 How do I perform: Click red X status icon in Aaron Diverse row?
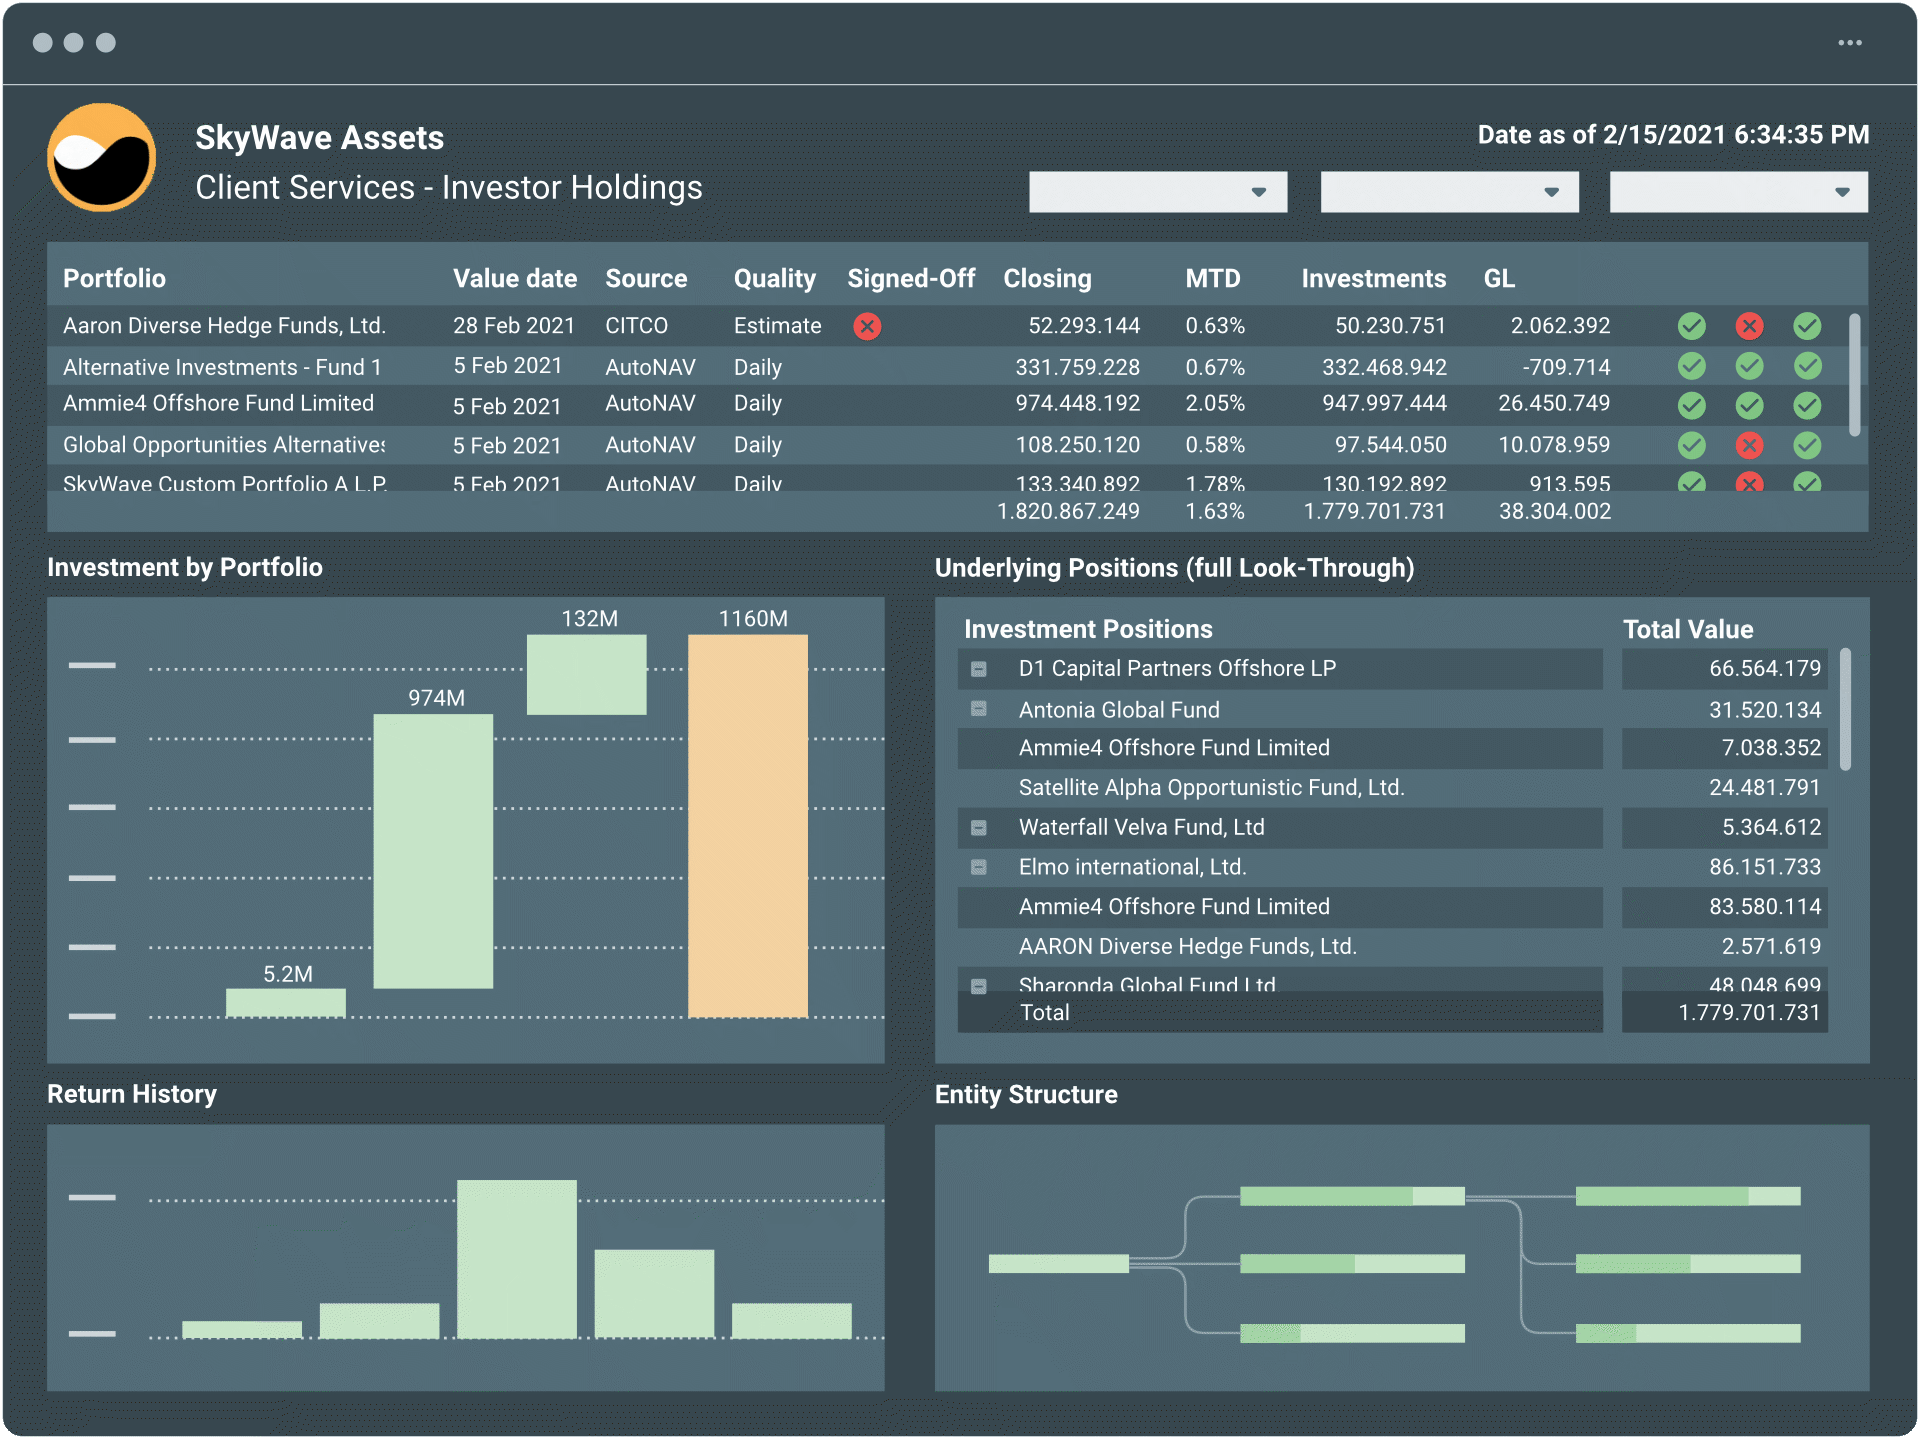[x=1749, y=326]
